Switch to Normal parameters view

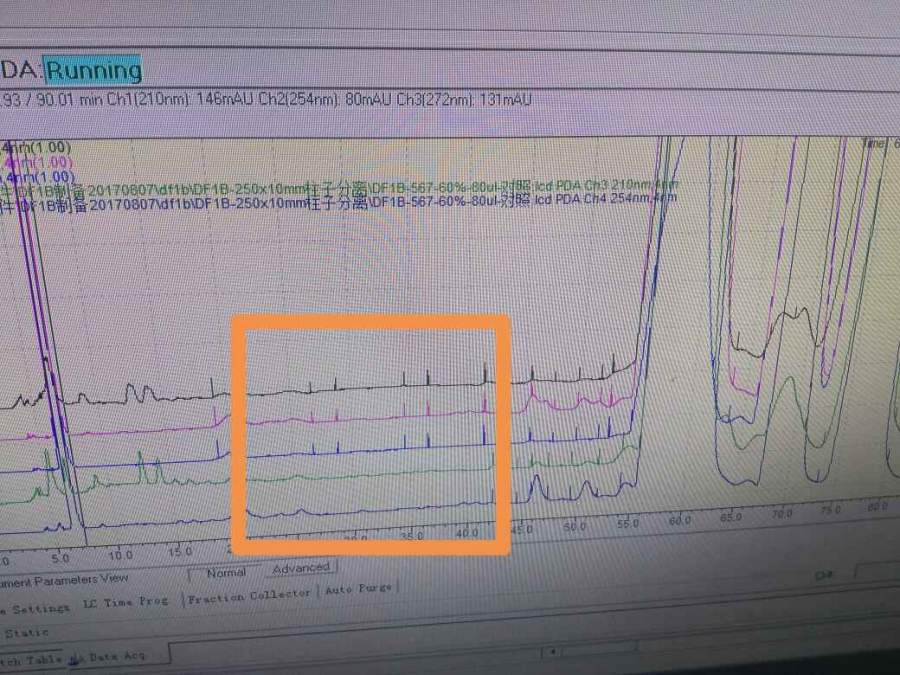(226, 573)
